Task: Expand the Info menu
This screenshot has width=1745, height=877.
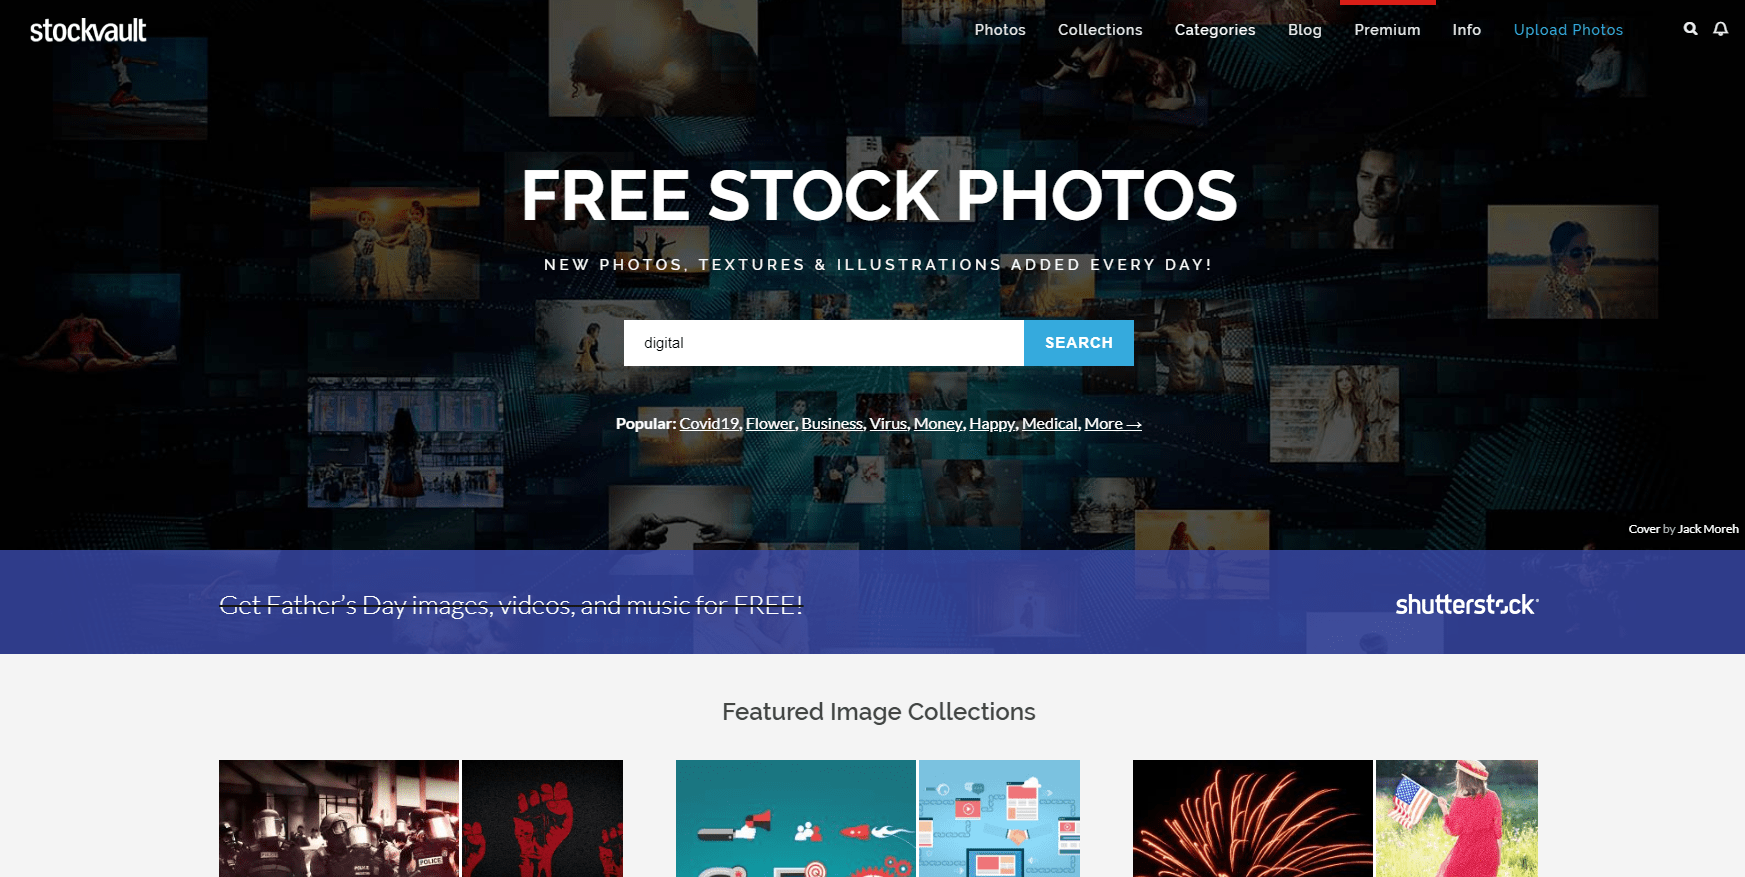Action: click(1467, 30)
